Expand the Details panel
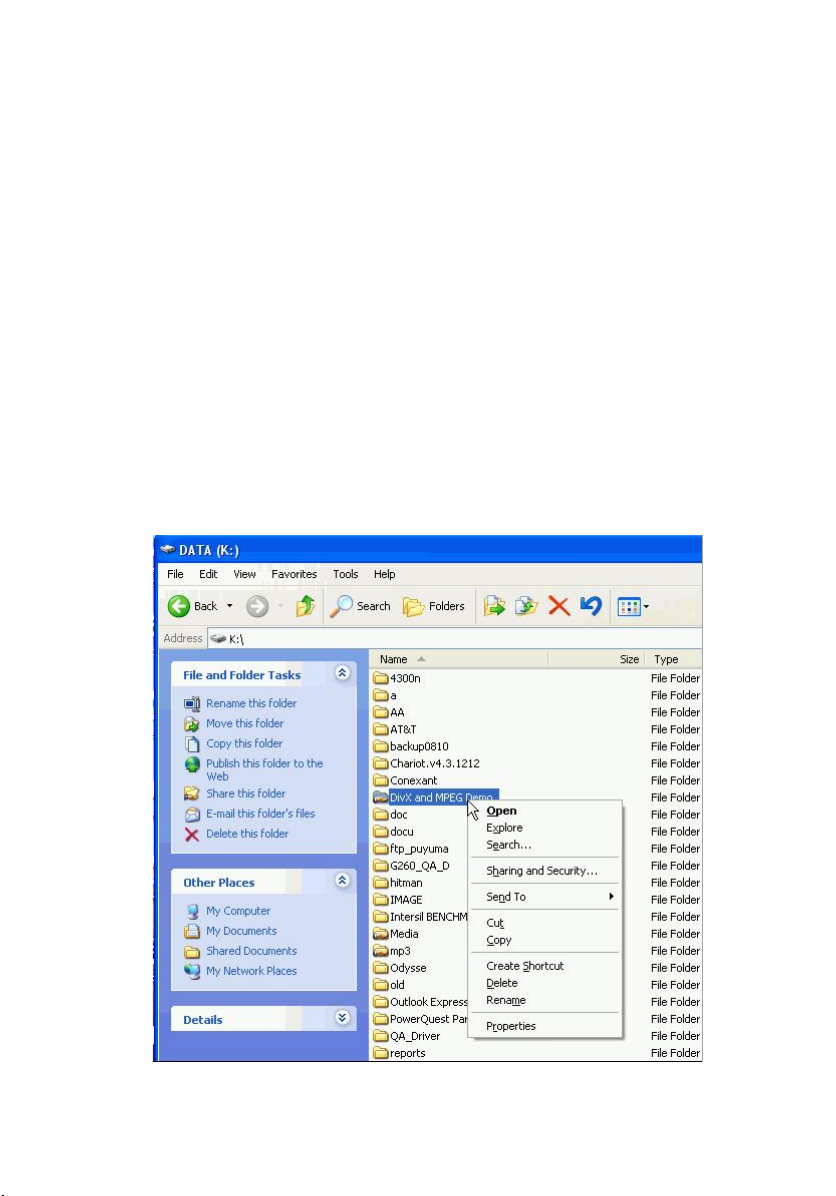The image size is (836, 1196). [x=342, y=1018]
